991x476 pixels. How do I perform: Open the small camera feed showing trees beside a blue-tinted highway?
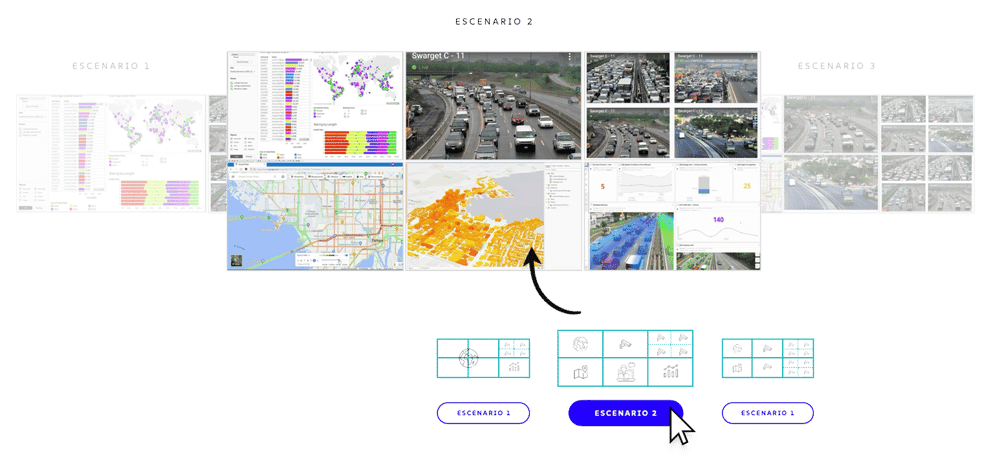716,133
